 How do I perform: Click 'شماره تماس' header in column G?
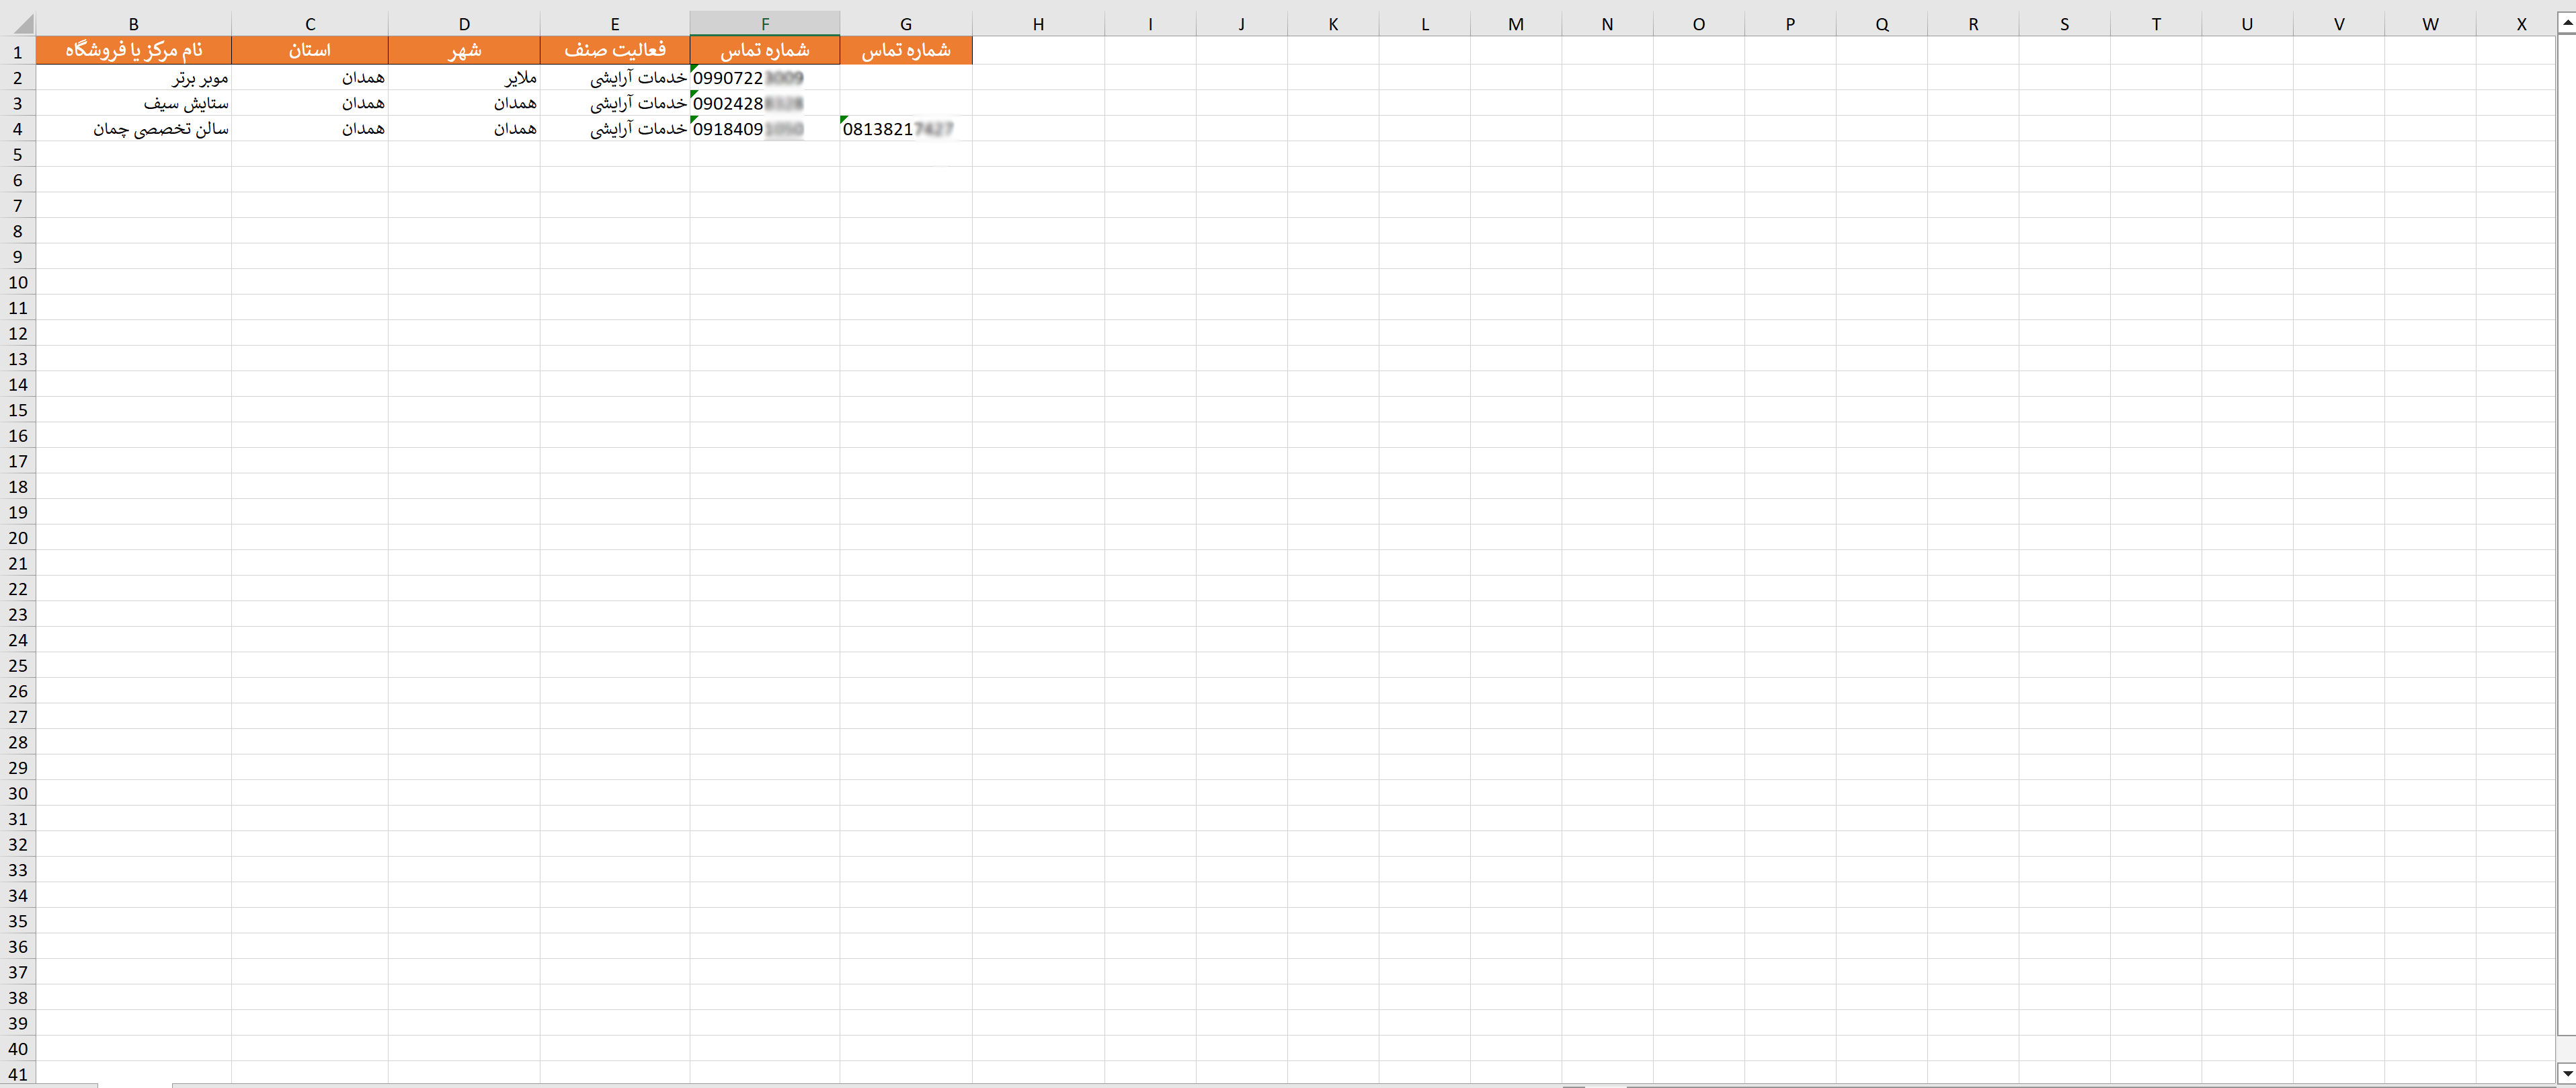click(906, 51)
